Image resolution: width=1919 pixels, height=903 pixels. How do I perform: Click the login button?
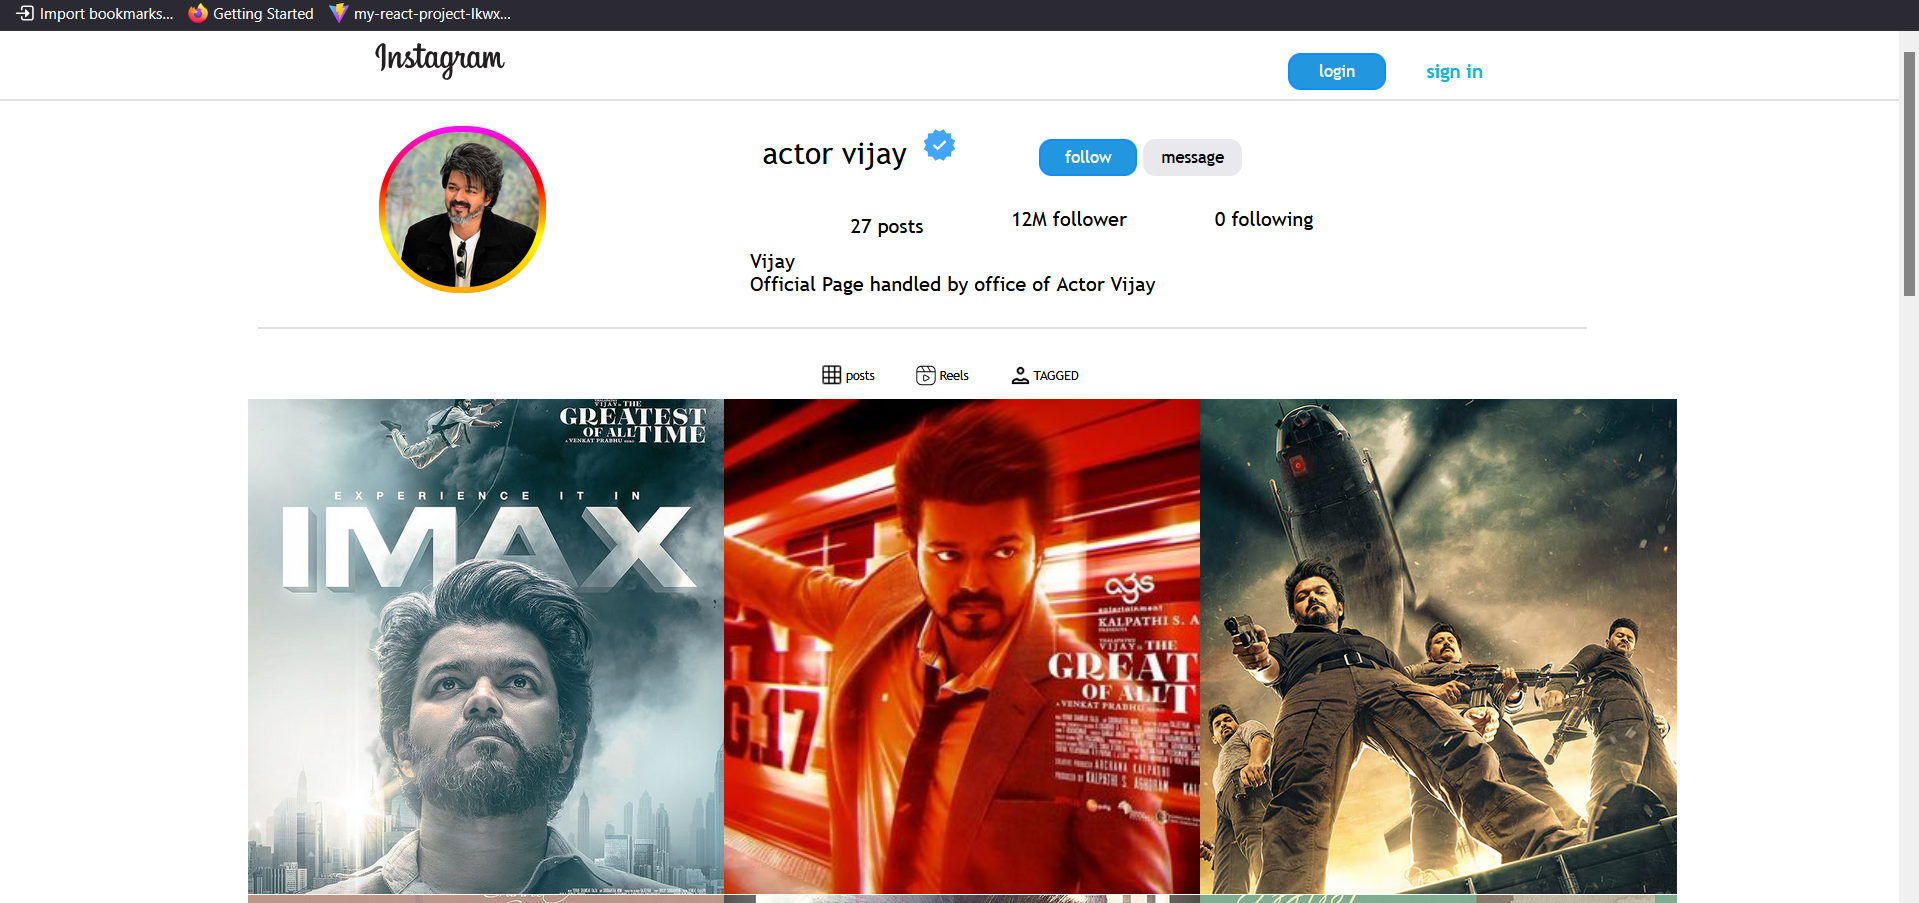(1336, 71)
